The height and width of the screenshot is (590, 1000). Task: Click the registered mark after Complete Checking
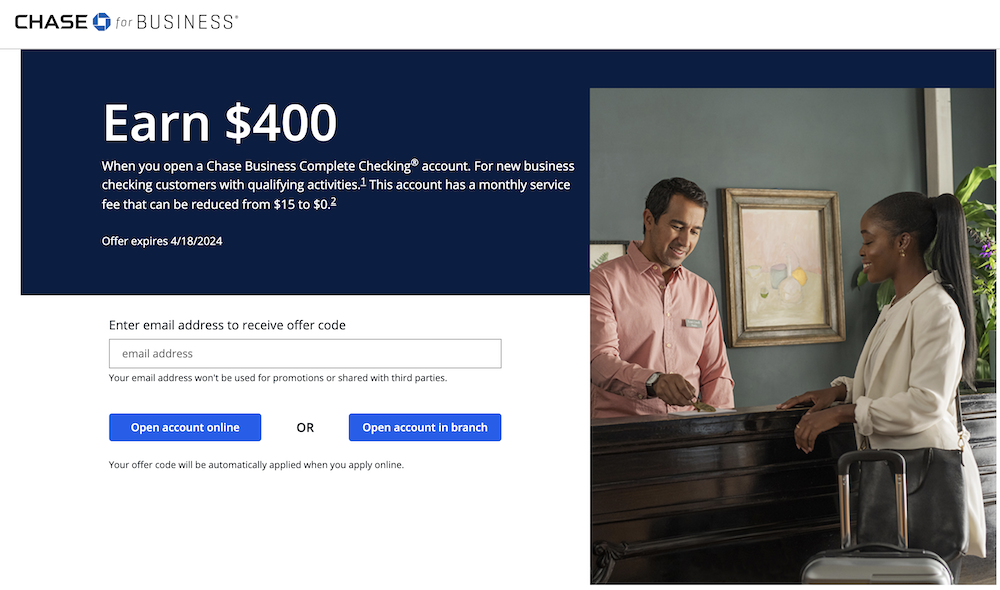tap(414, 162)
